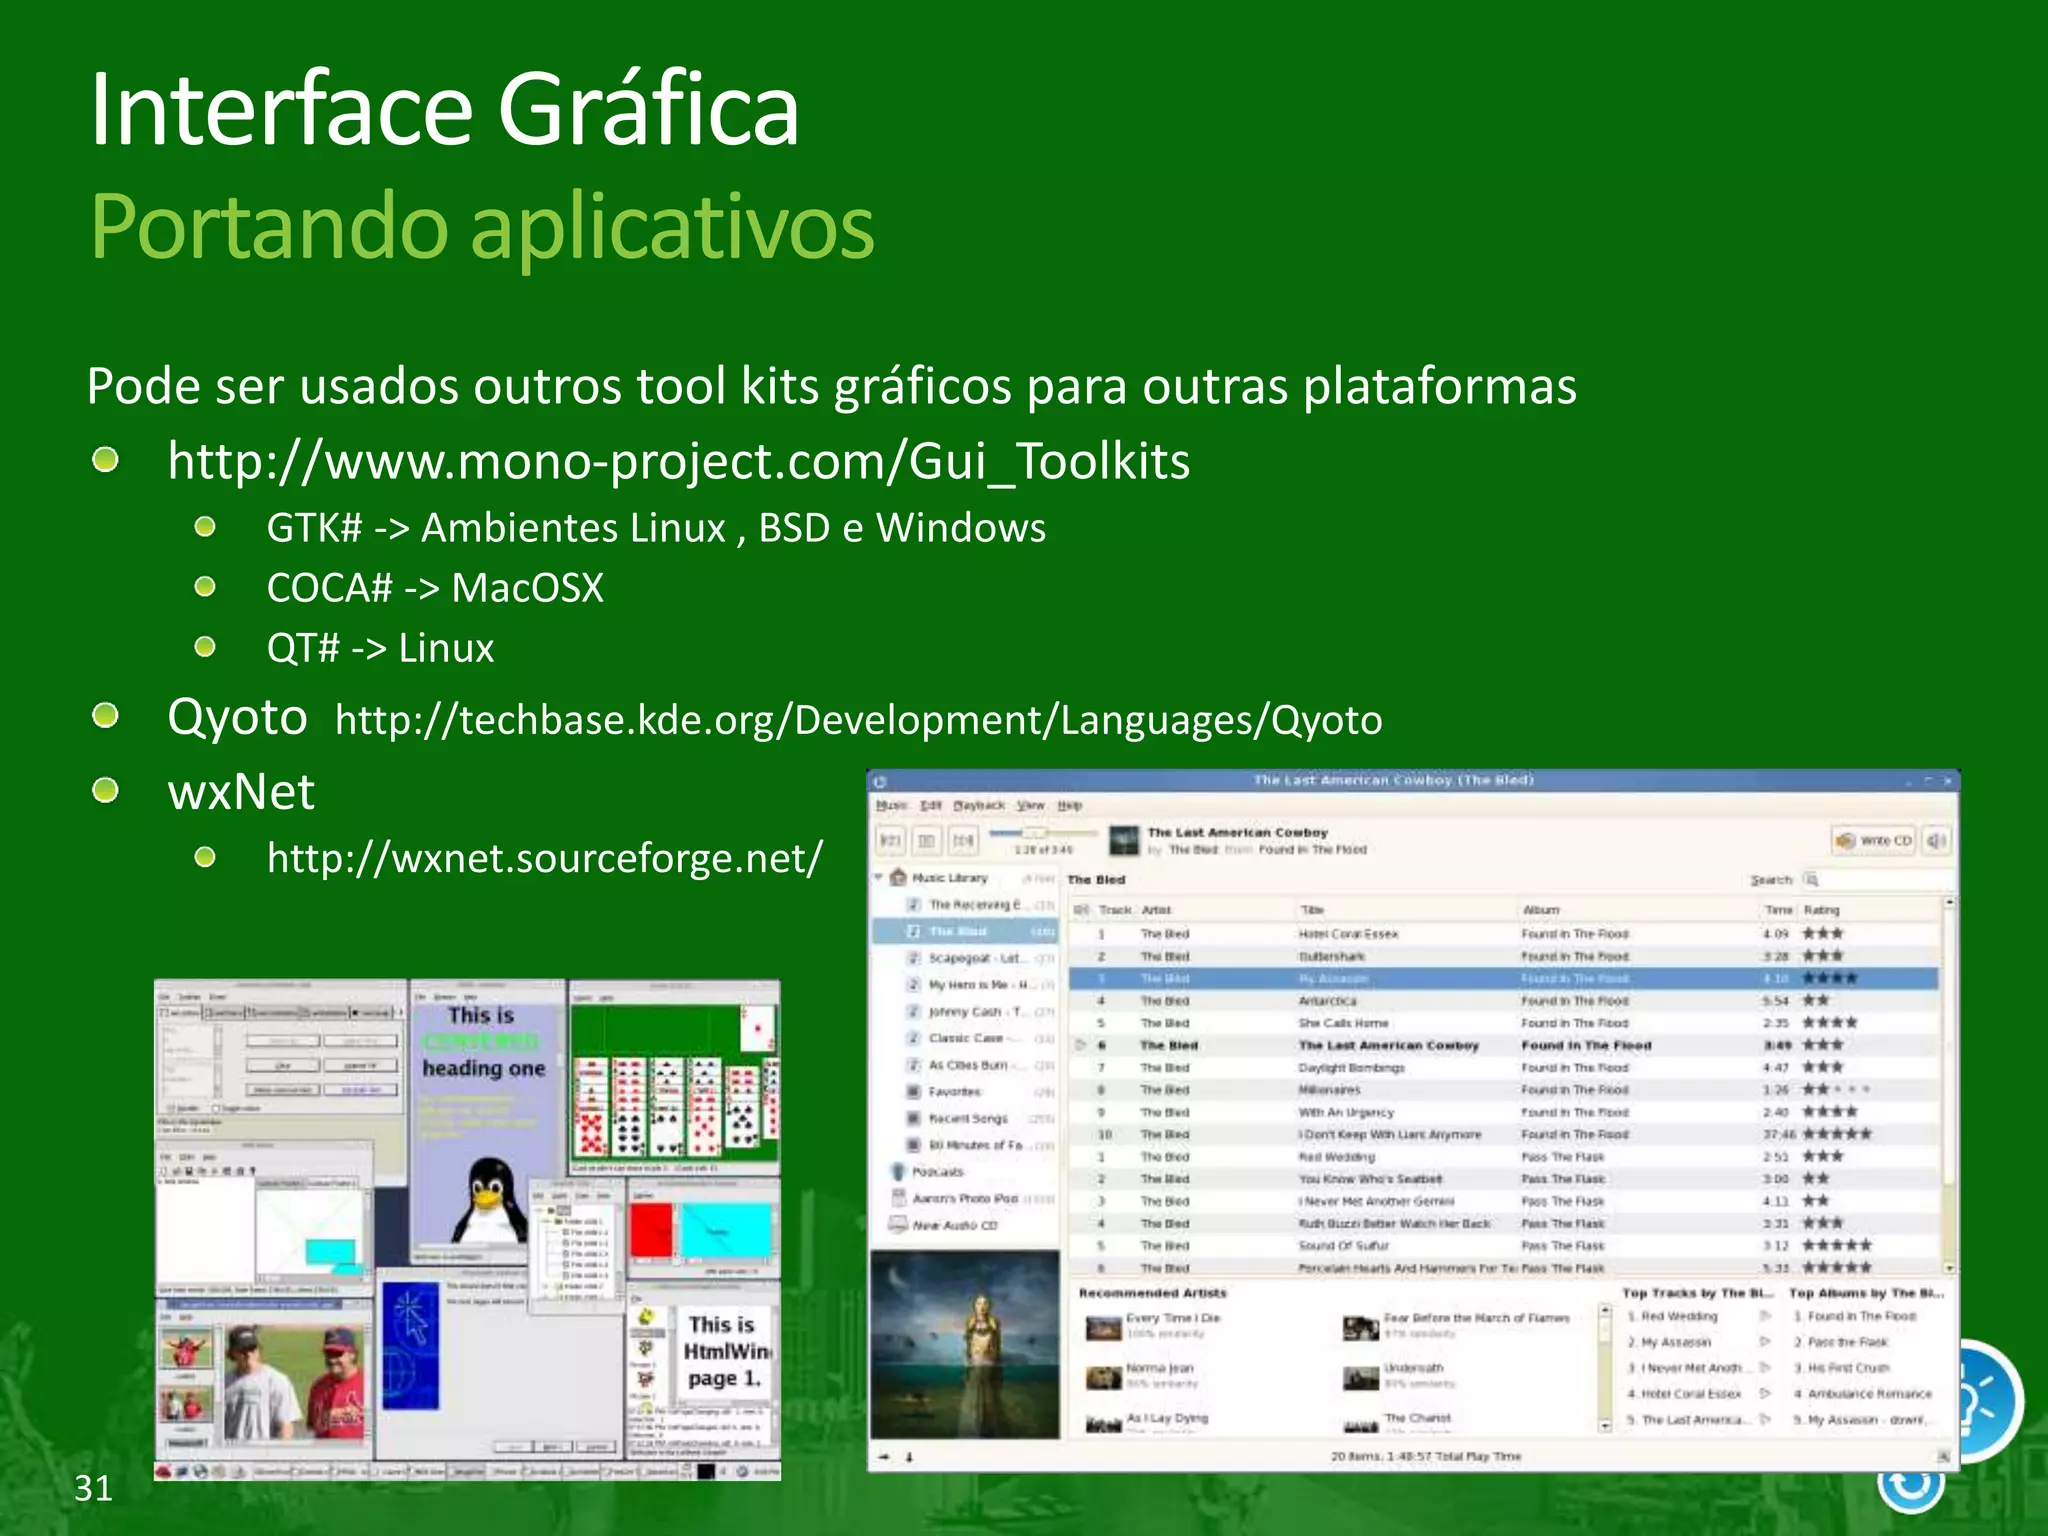The width and height of the screenshot is (2048, 1536).
Task: Click the play arrow beside Hotel Coral Essex top track
Action: [x=1765, y=1393]
